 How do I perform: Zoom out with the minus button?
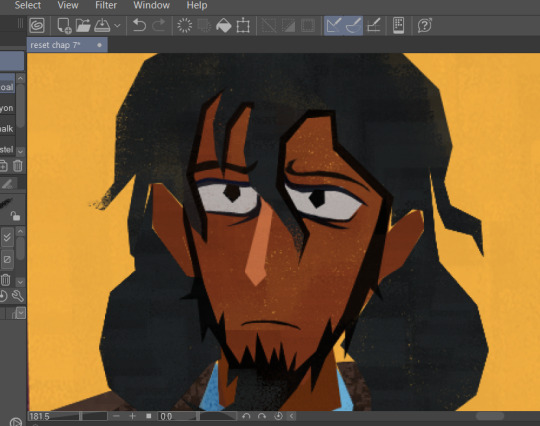click(x=116, y=416)
